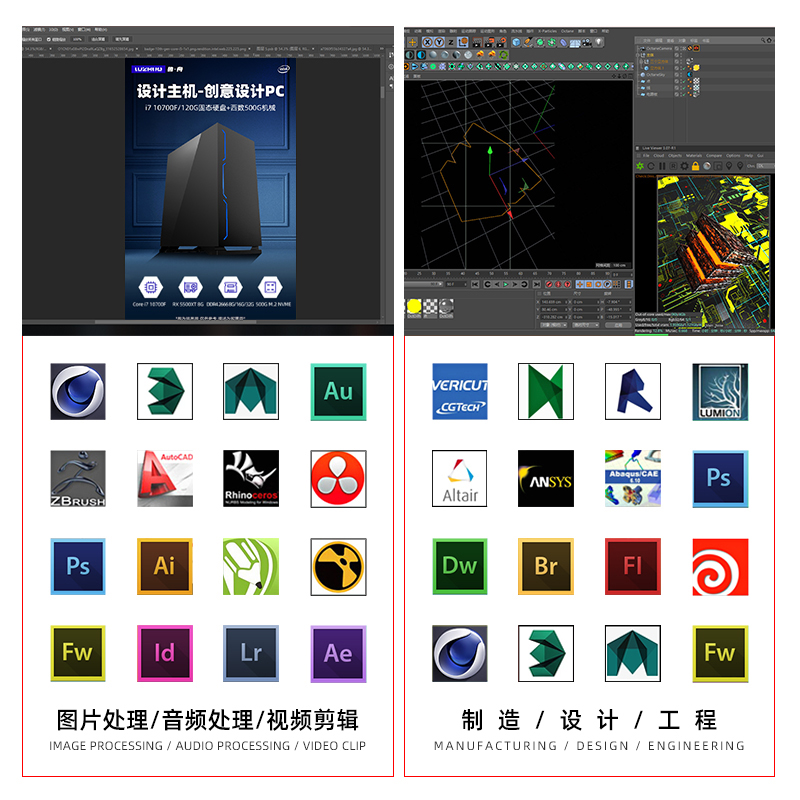Click 3ds Max icon in image processing panel
Screen dimensions: 800x800
click(x=165, y=391)
